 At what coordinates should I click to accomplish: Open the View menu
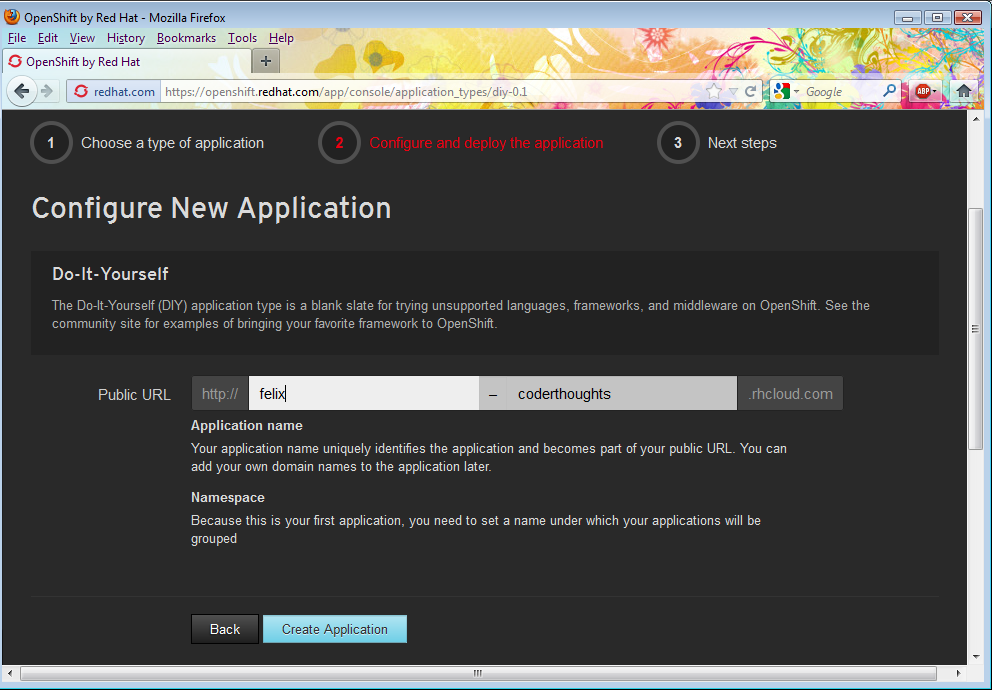(x=82, y=38)
